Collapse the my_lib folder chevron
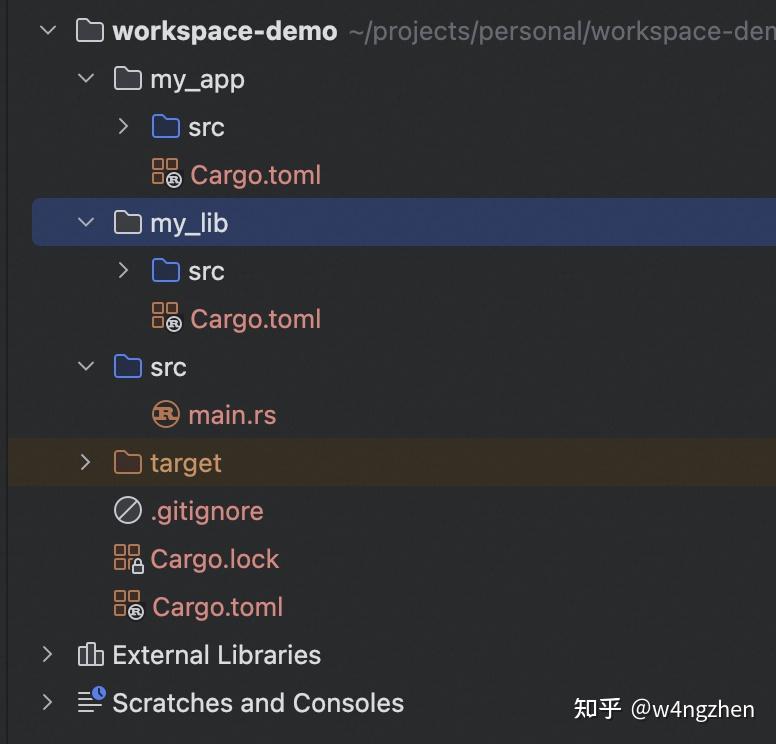 (x=86, y=222)
